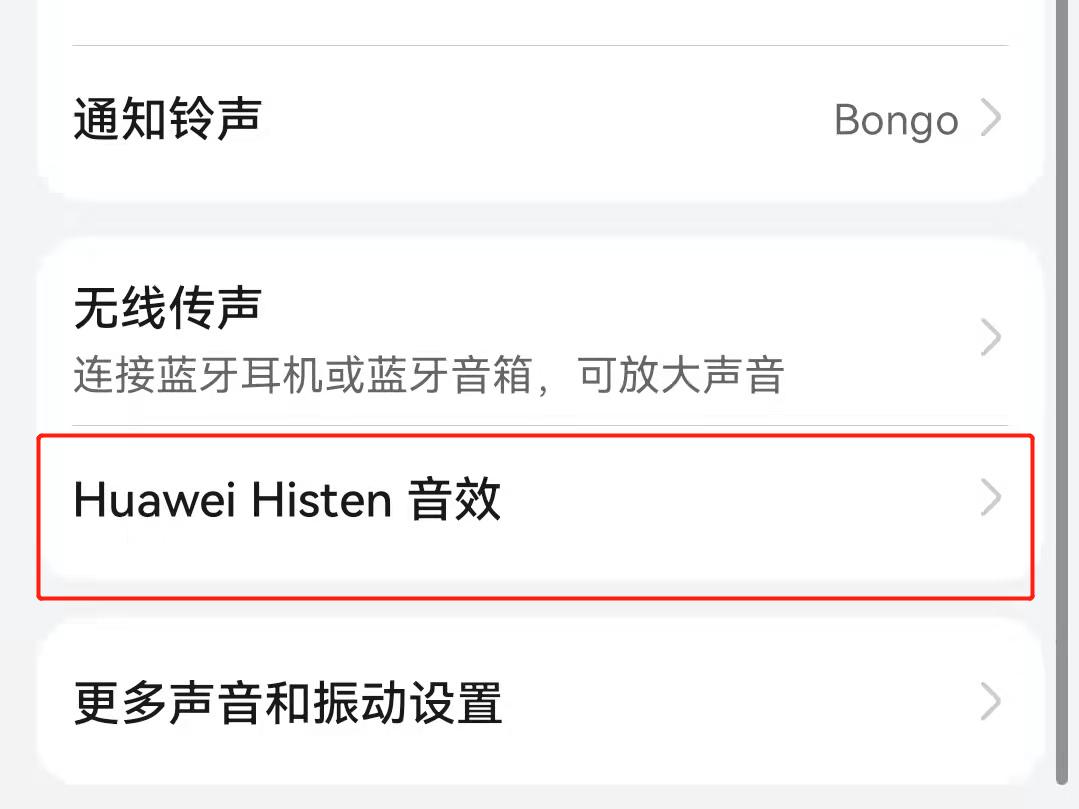Click the vertical scrollbar on the right edge
Image resolution: width=1079 pixels, height=809 pixels.
pos(1062,392)
